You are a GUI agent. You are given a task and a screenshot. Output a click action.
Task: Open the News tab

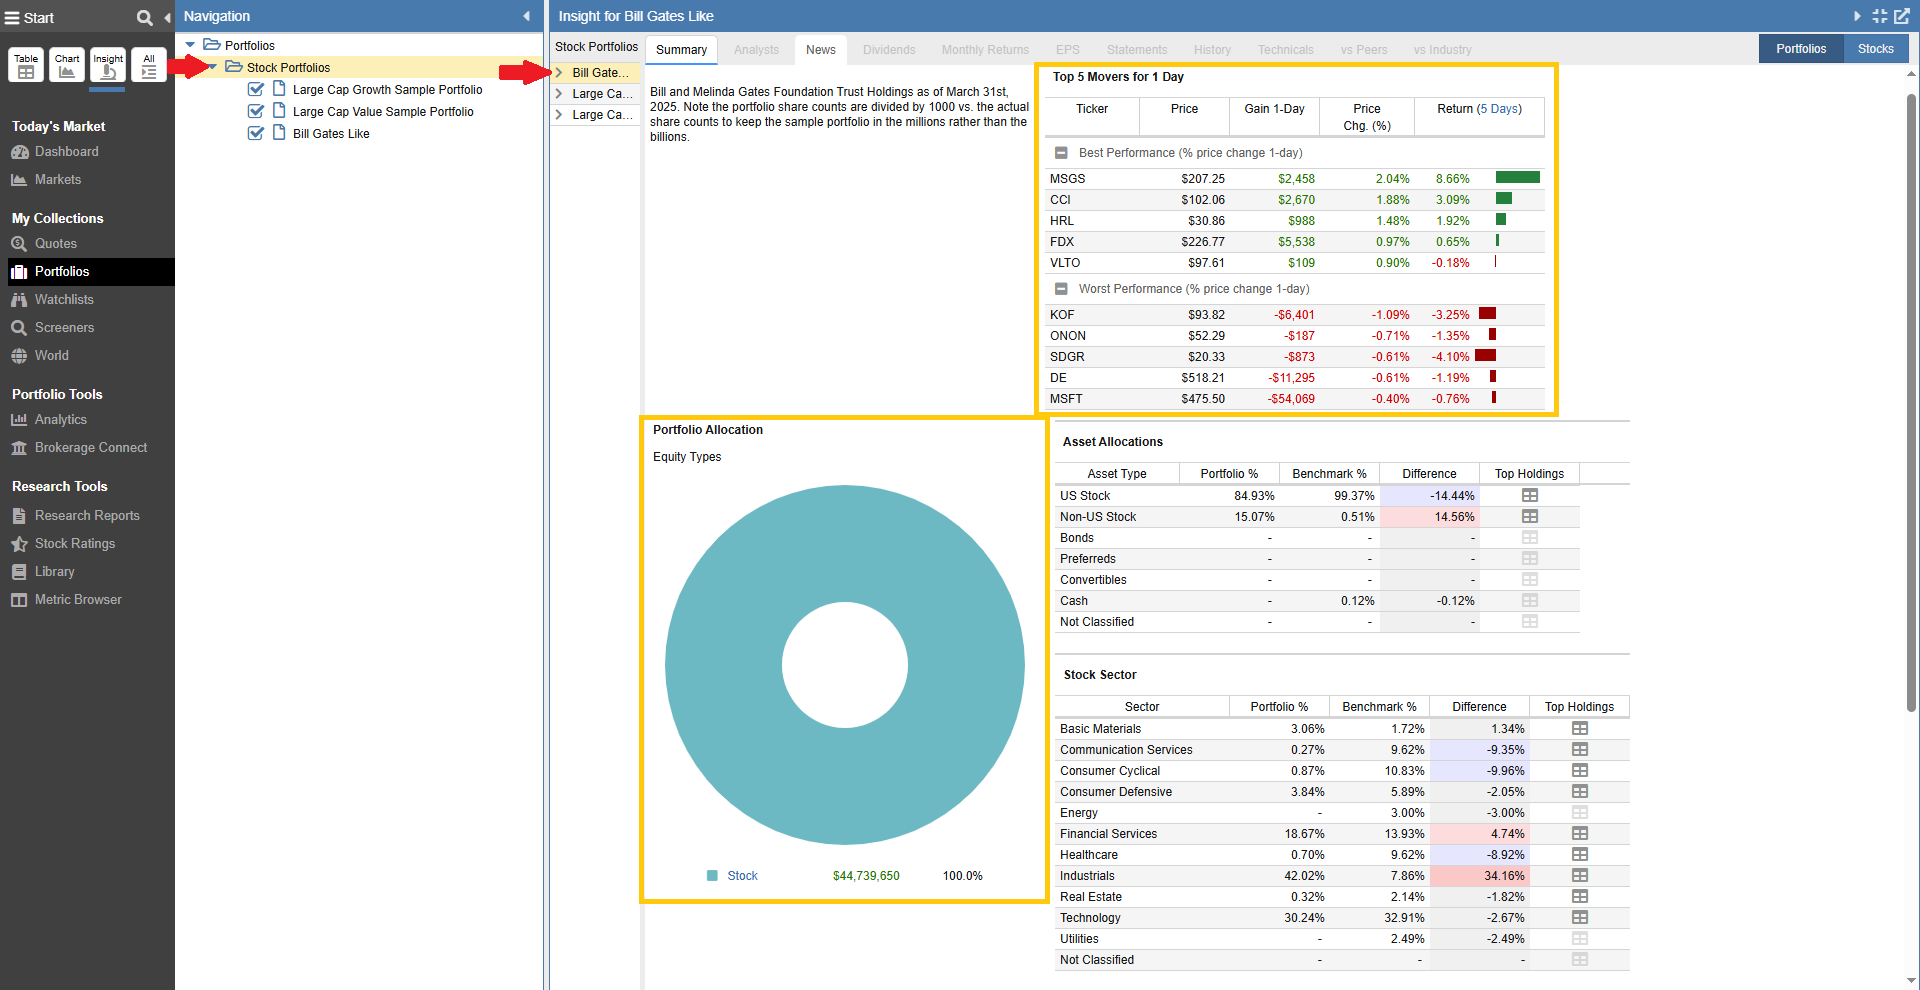(821, 50)
